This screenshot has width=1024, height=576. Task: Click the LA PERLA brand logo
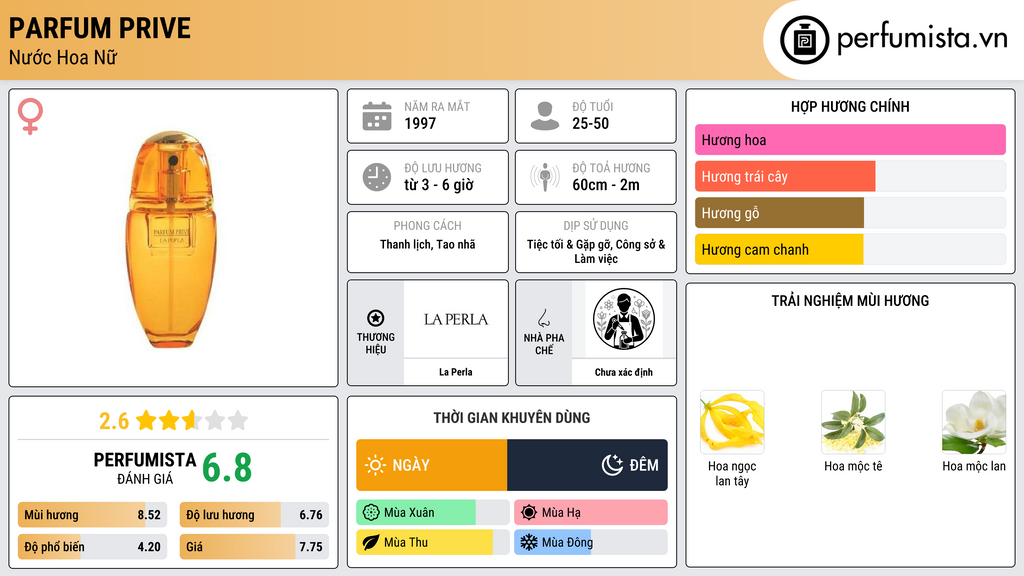pos(456,319)
